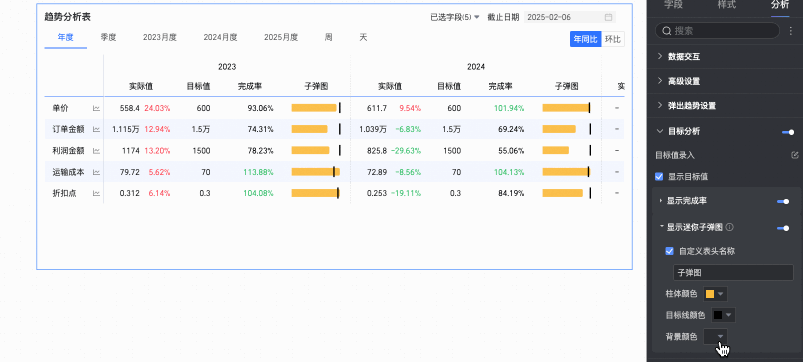Open the 样式 panel tab
The image size is (803, 362).
point(727,6)
